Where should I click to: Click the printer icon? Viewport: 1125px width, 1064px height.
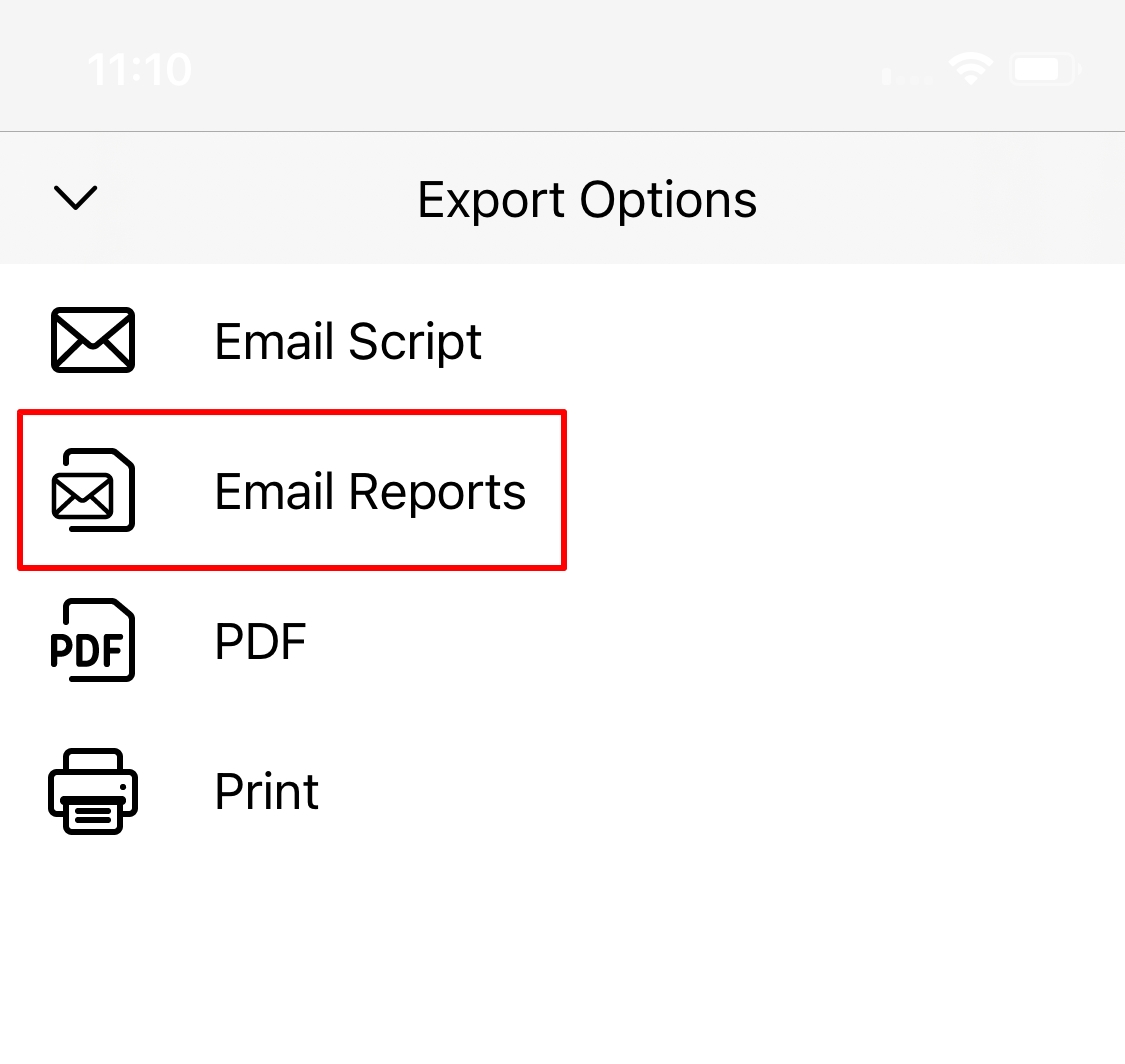pyautogui.click(x=93, y=791)
